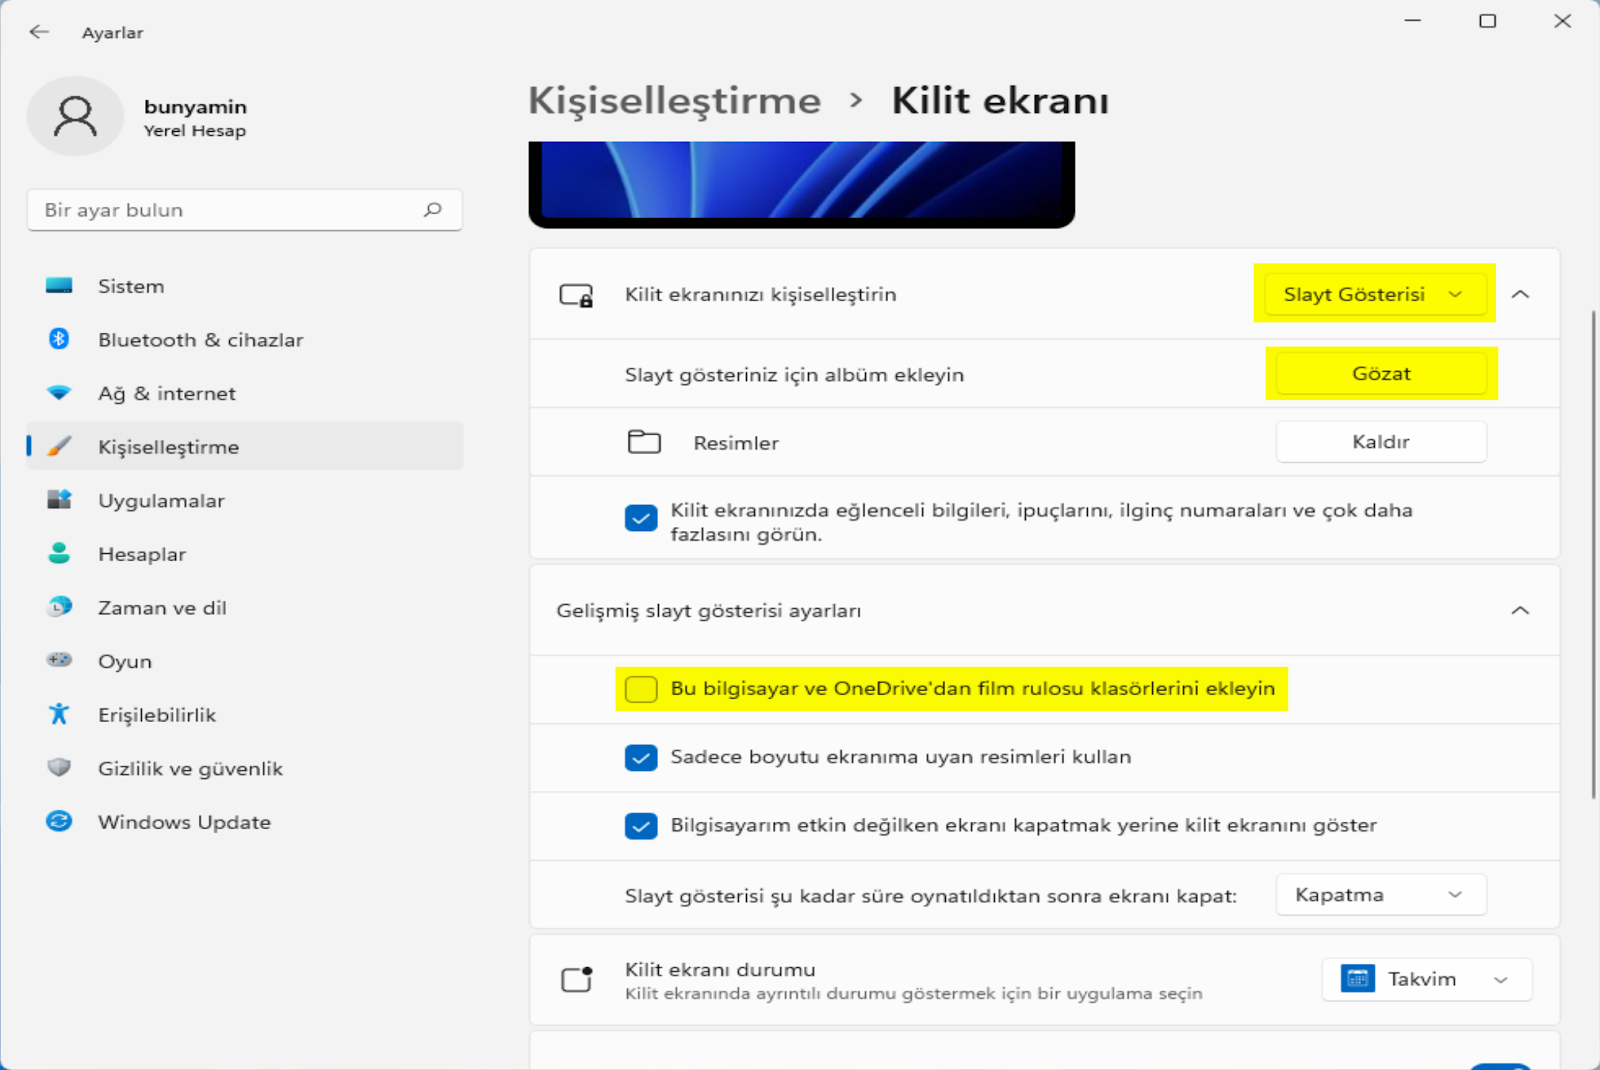This screenshot has width=1600, height=1070.
Task: Click the Bir ayar bulun search field
Action: [x=244, y=210]
